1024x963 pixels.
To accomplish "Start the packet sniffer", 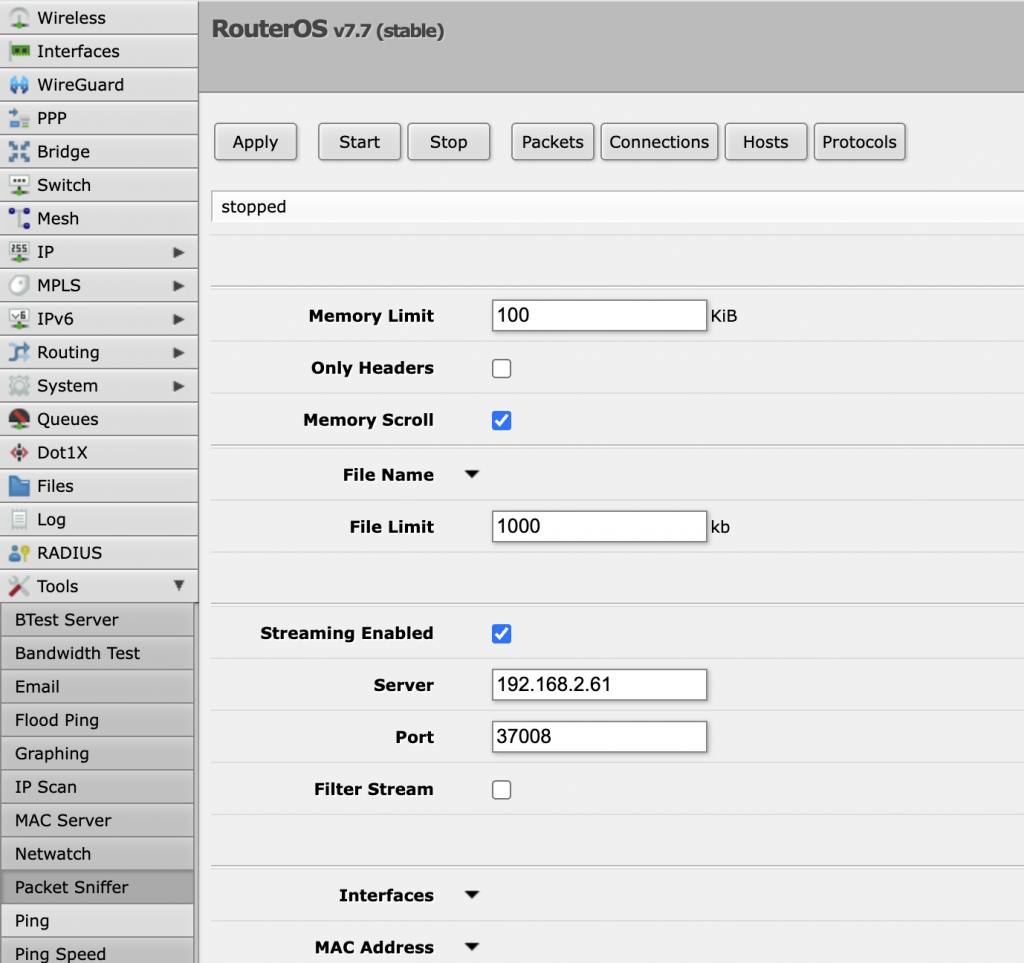I will (x=359, y=142).
